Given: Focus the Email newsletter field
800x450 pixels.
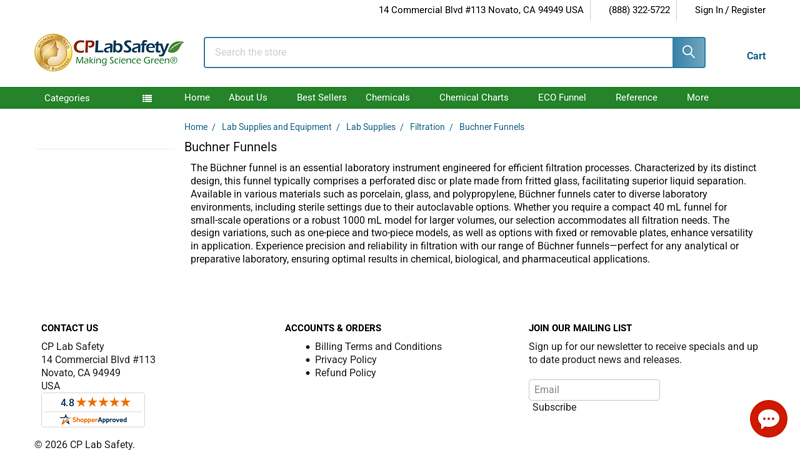Looking at the screenshot, I should click(x=594, y=390).
